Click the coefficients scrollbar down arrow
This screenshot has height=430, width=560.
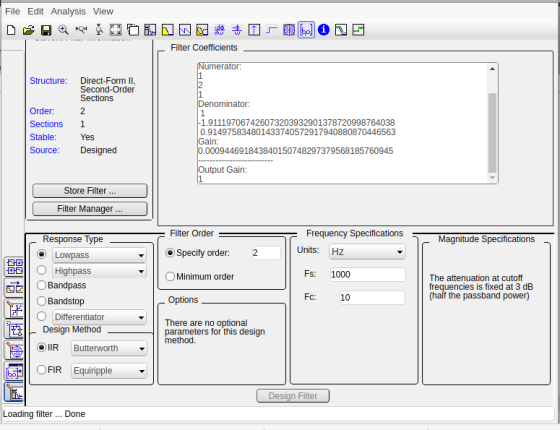(x=492, y=178)
